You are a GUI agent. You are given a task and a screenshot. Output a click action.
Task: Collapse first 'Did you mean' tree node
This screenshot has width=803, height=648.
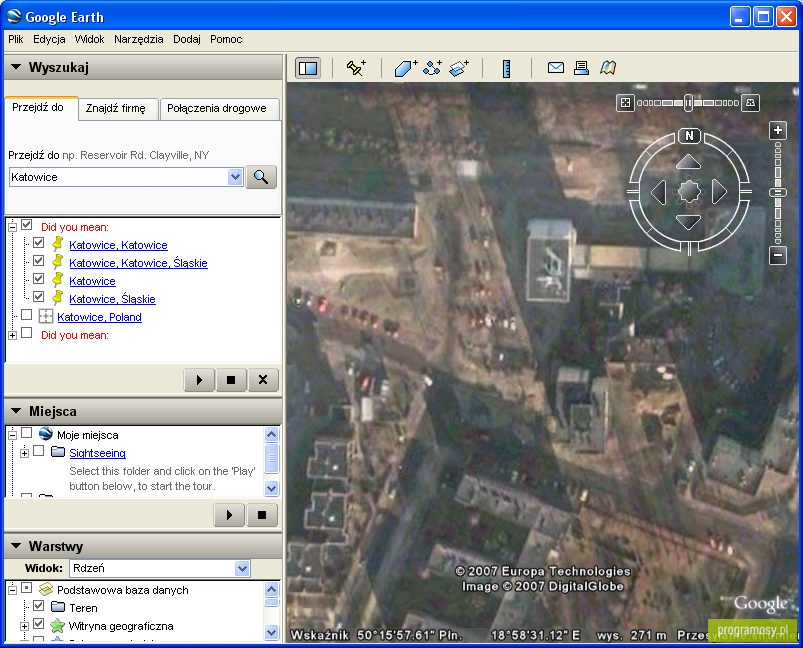[13, 227]
